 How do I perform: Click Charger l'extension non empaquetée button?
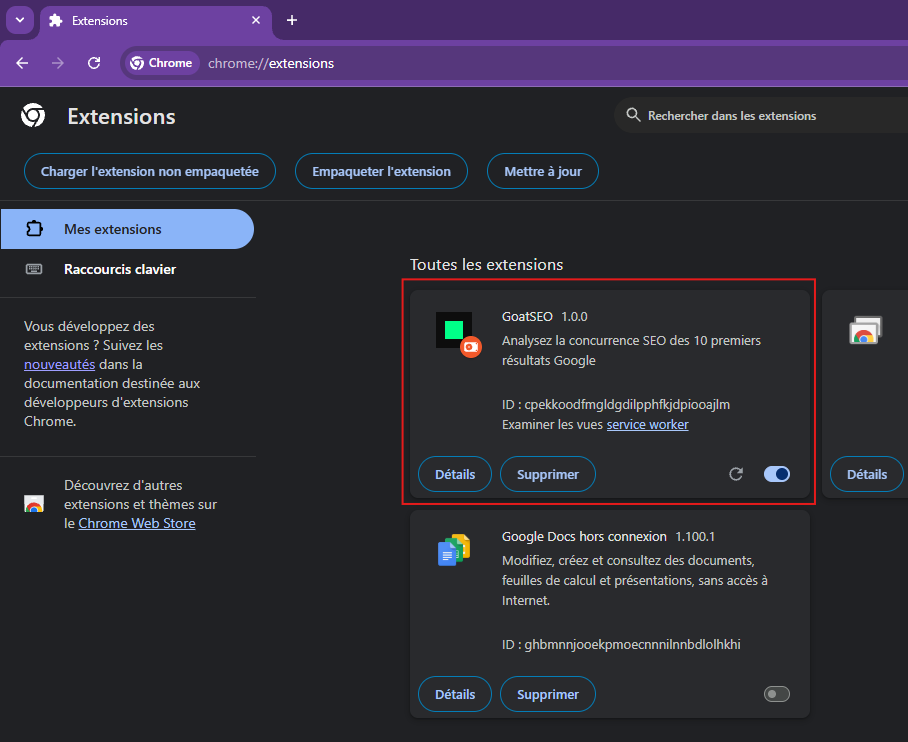pyautogui.click(x=150, y=171)
